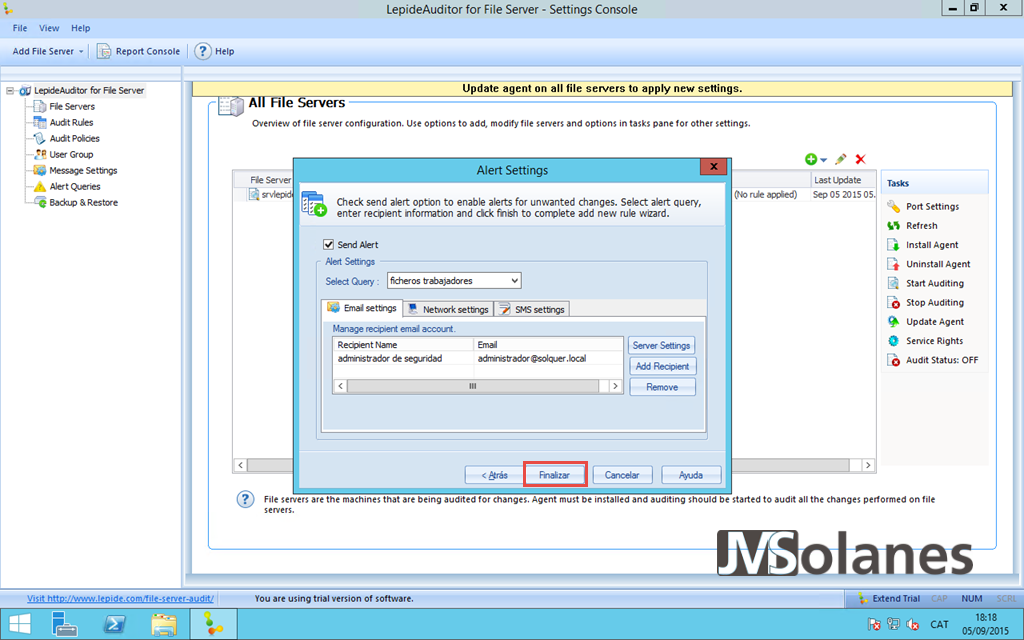
Task: Open Audit Rules node
Action: pyautogui.click(x=71, y=122)
